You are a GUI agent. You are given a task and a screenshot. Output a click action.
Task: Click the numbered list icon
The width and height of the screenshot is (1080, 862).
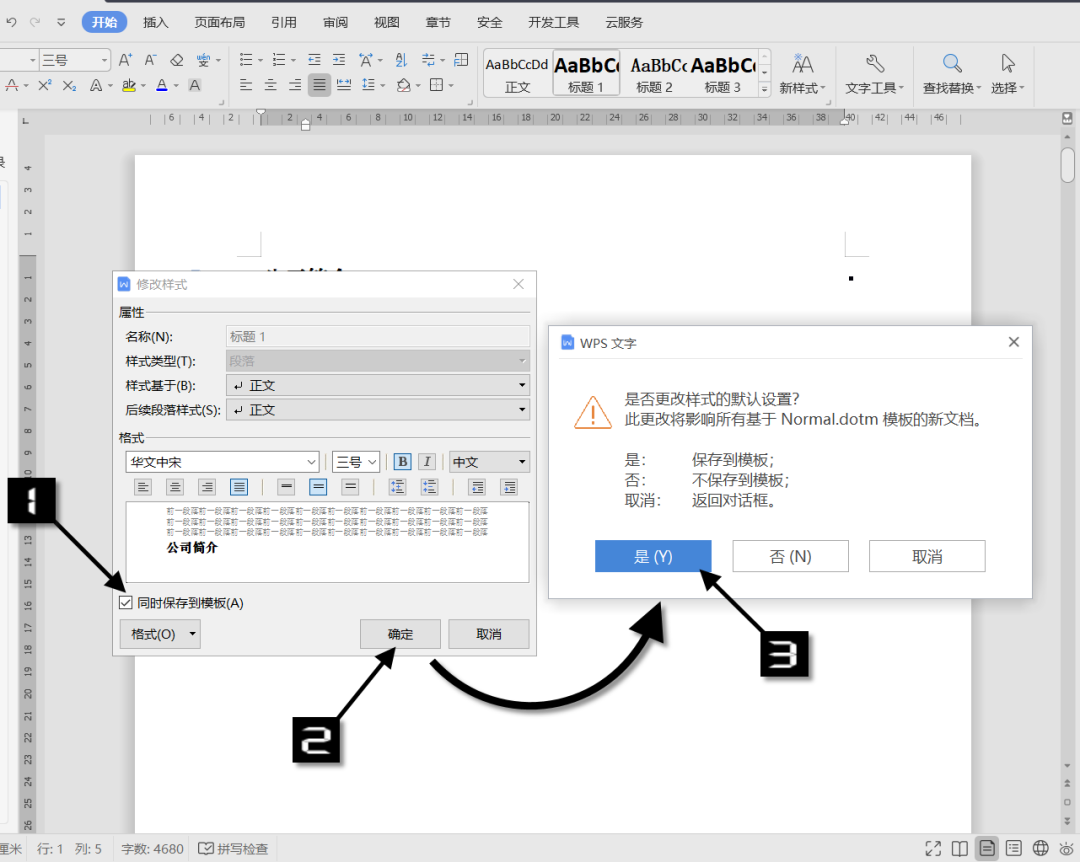click(279, 60)
